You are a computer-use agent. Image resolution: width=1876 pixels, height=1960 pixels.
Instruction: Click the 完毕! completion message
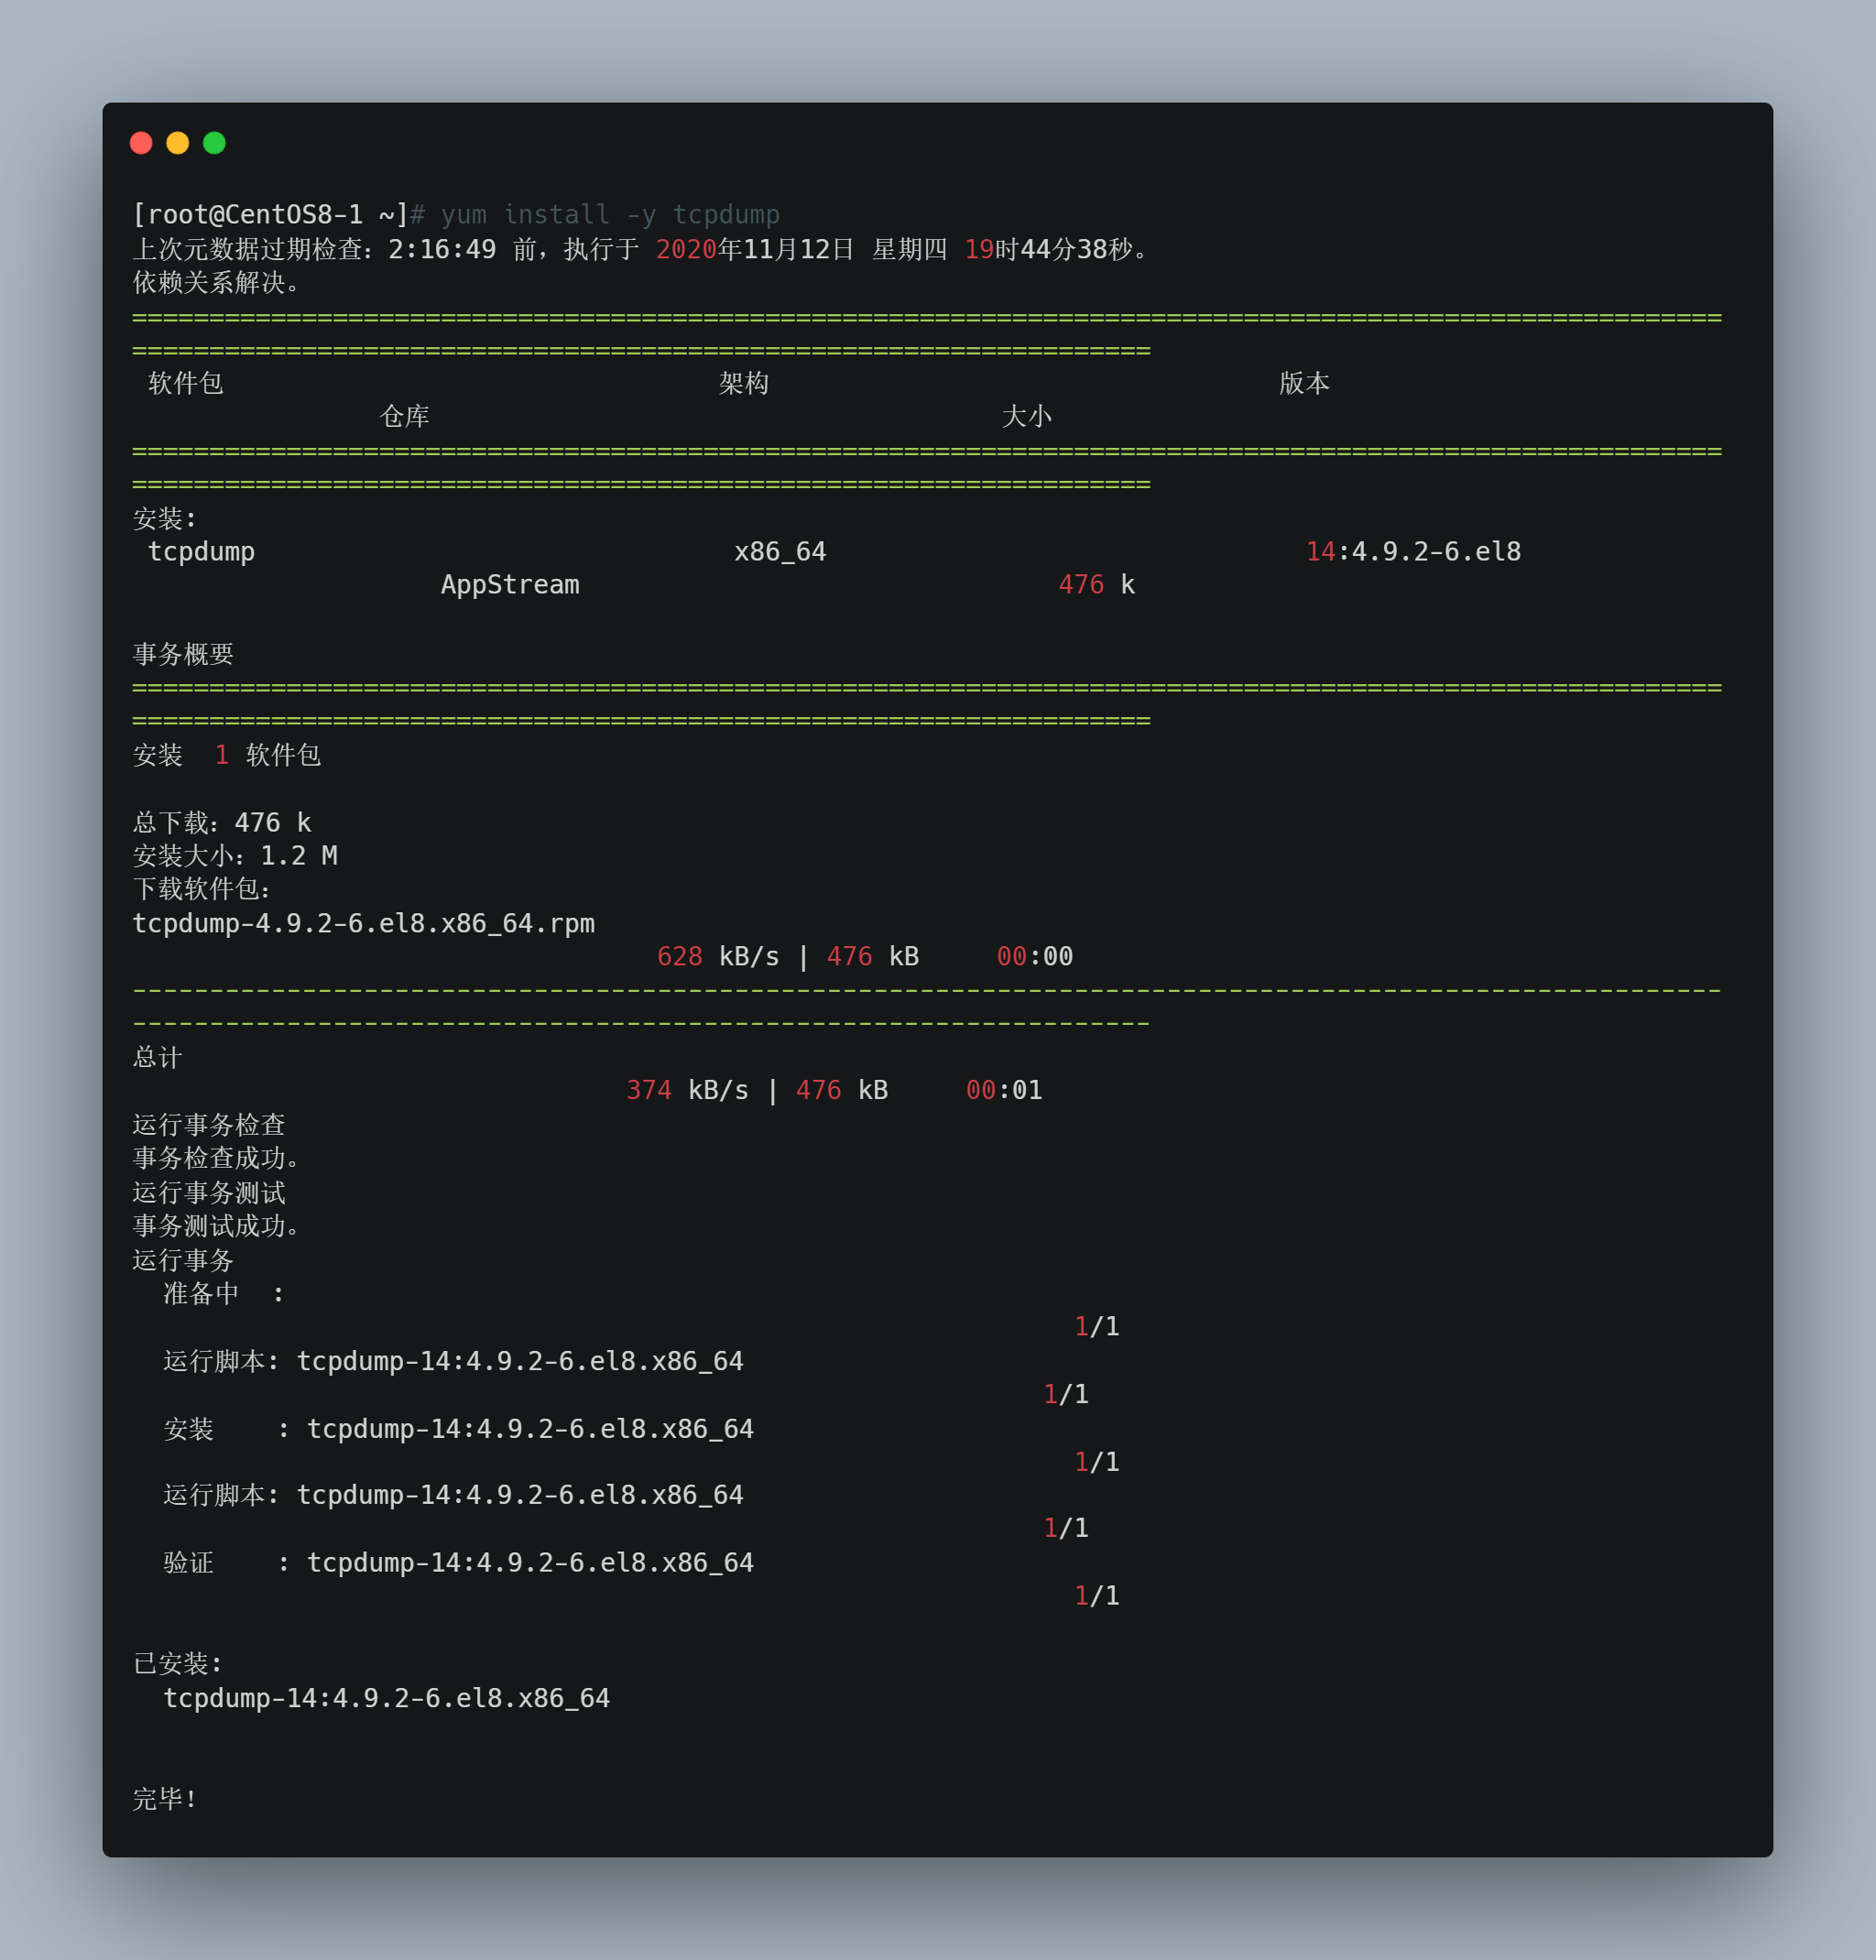pos(166,1799)
